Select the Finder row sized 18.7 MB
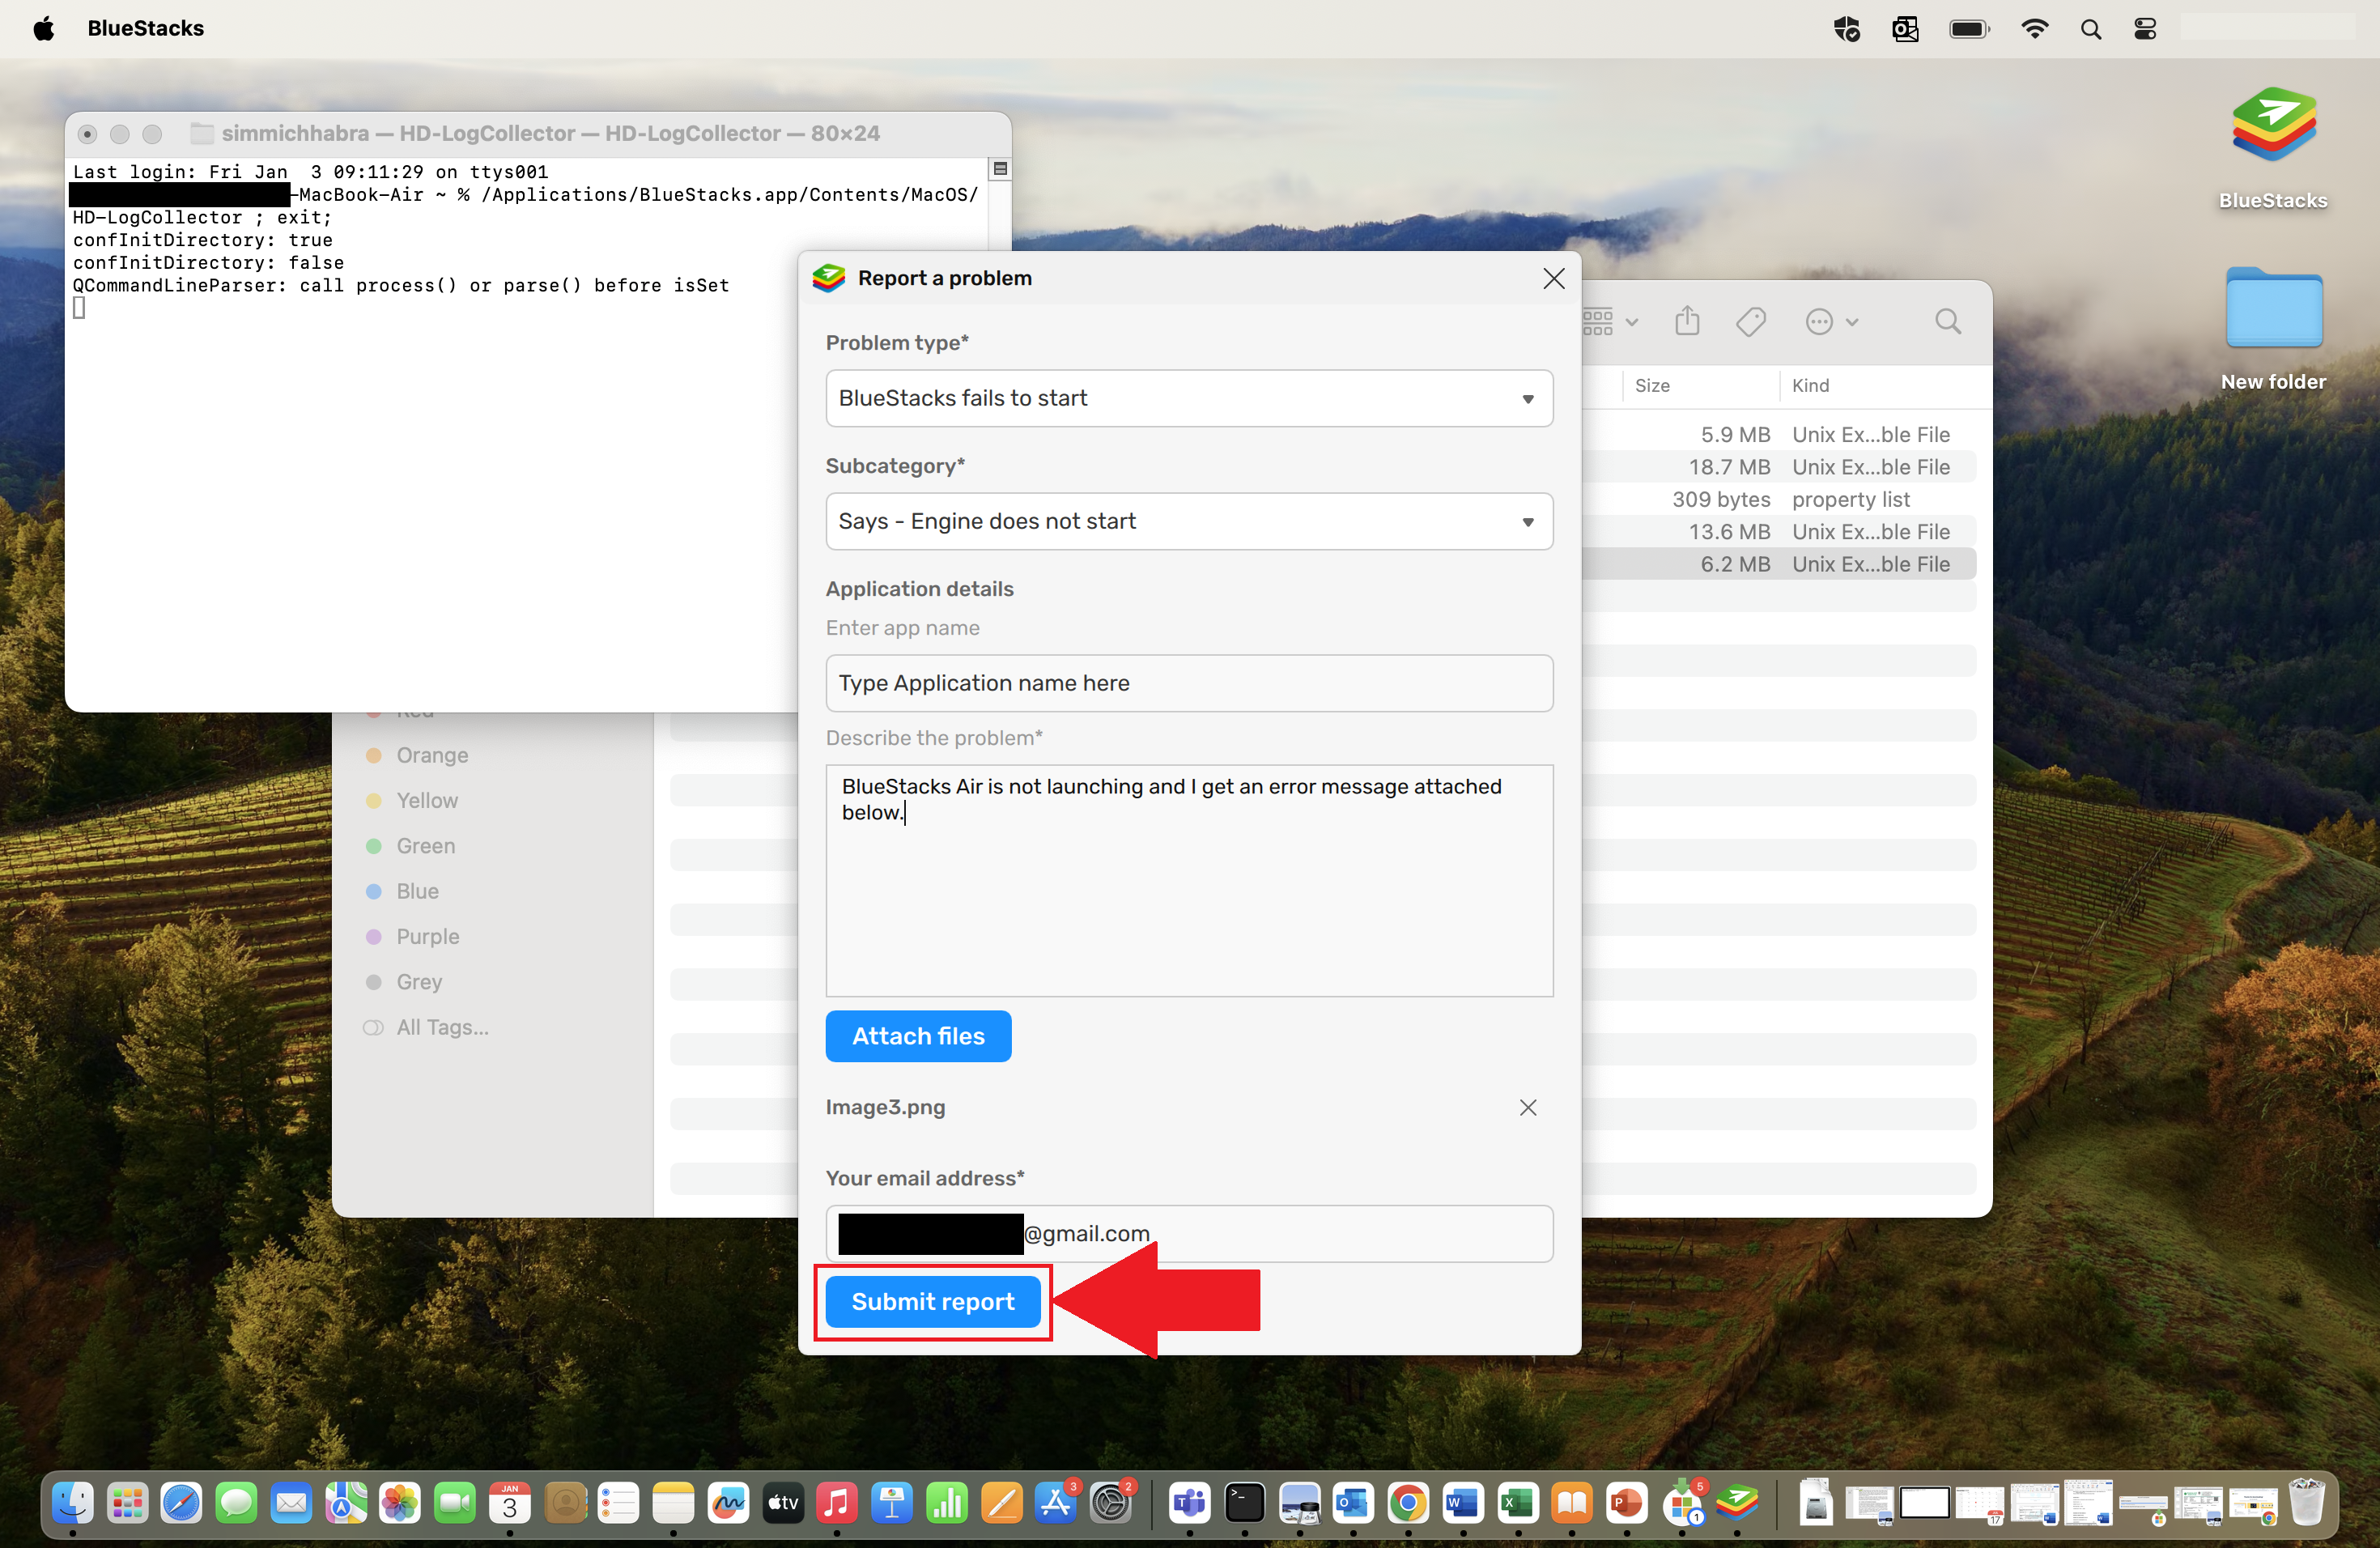Image resolution: width=2380 pixels, height=1548 pixels. [x=1779, y=467]
